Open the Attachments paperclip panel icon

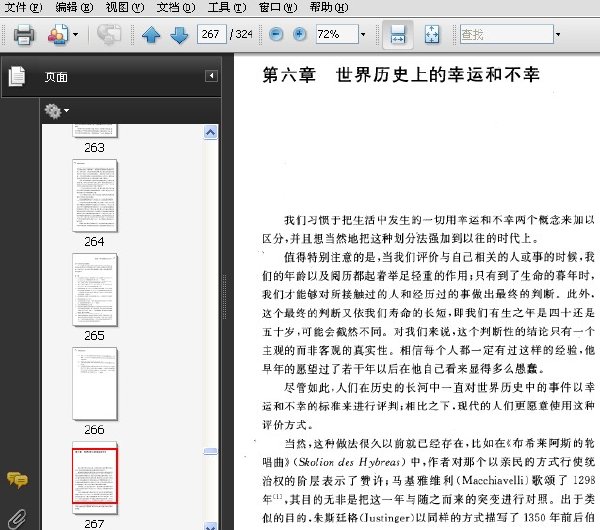coord(17,519)
